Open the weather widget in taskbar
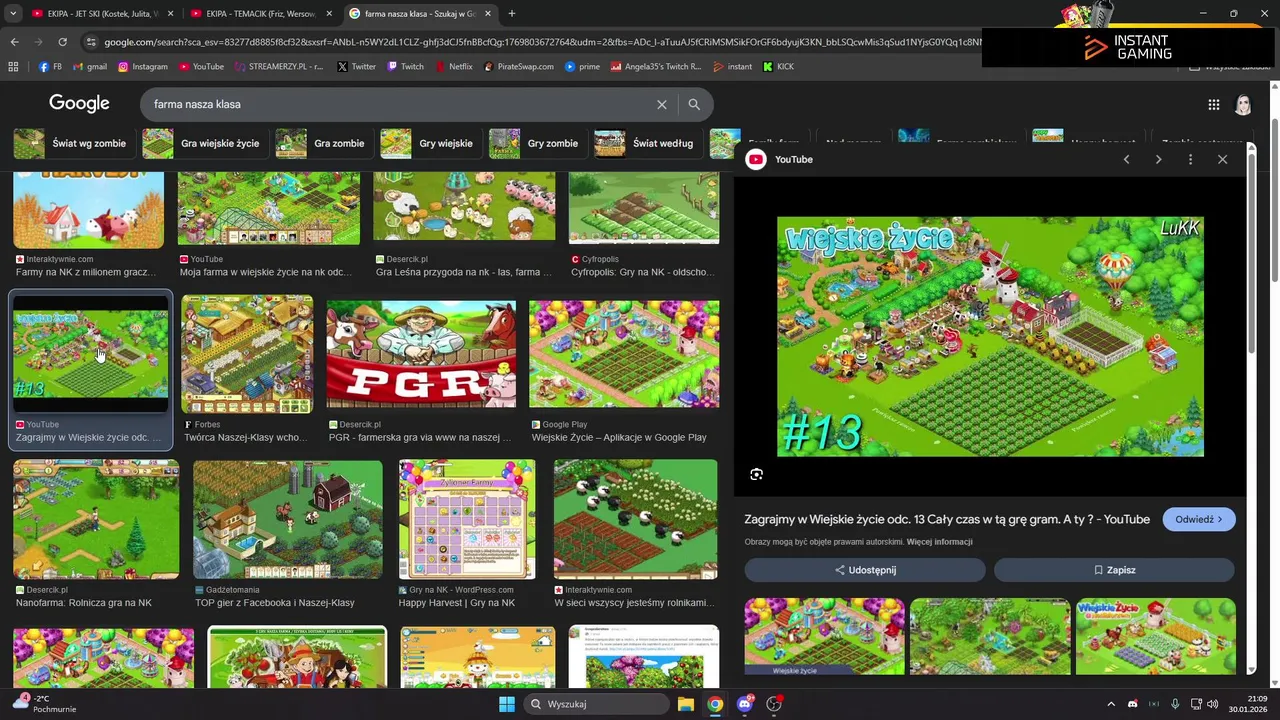The image size is (1280, 720). pyautogui.click(x=45, y=704)
